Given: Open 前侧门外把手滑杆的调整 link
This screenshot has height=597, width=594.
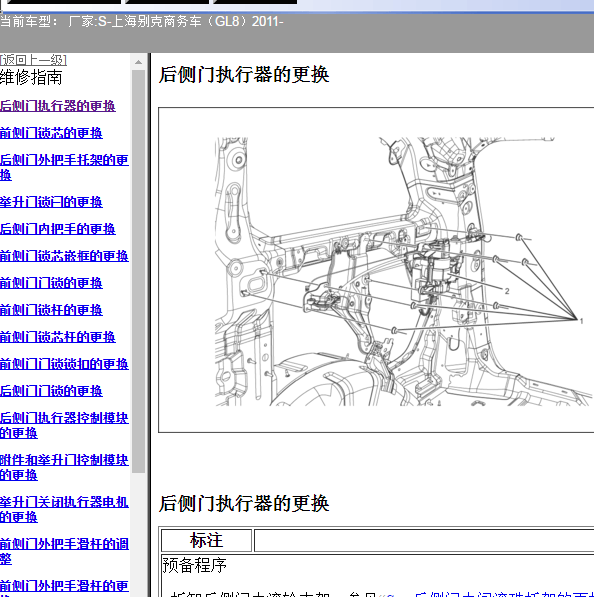Looking at the screenshot, I should click(x=64, y=551).
